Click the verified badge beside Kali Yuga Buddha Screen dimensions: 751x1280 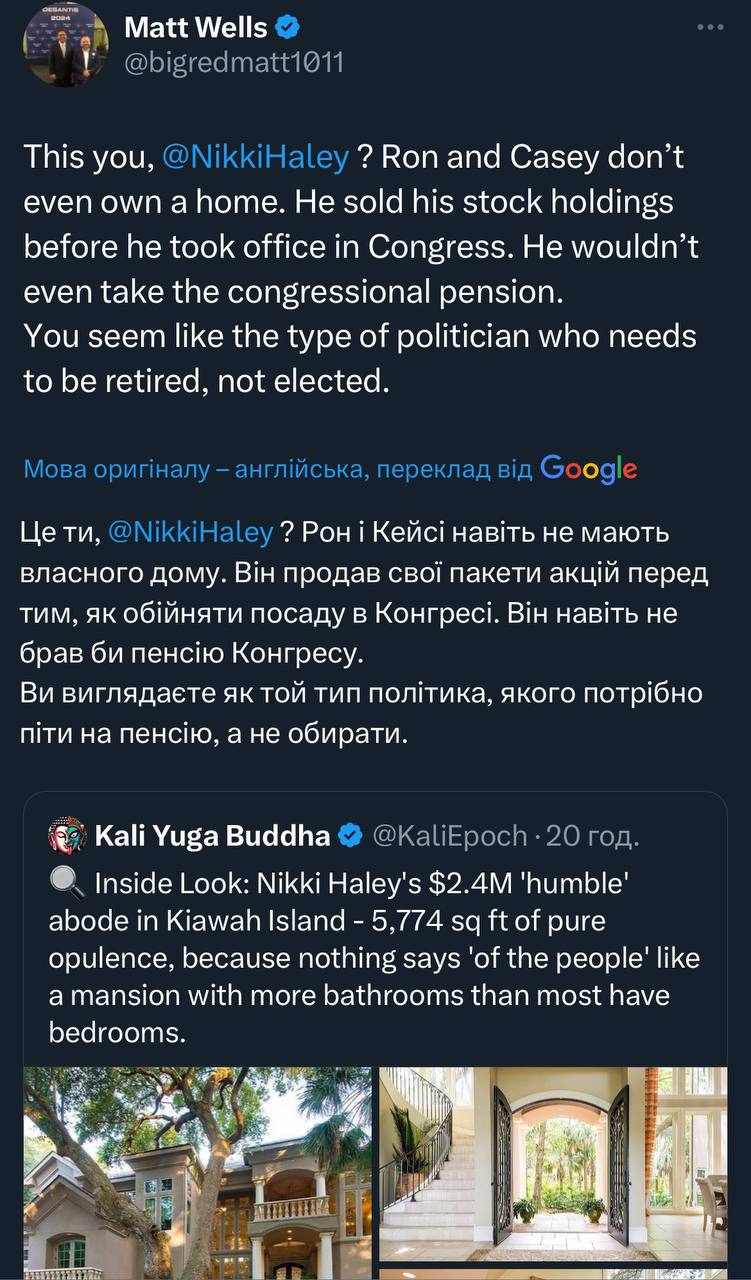350,836
